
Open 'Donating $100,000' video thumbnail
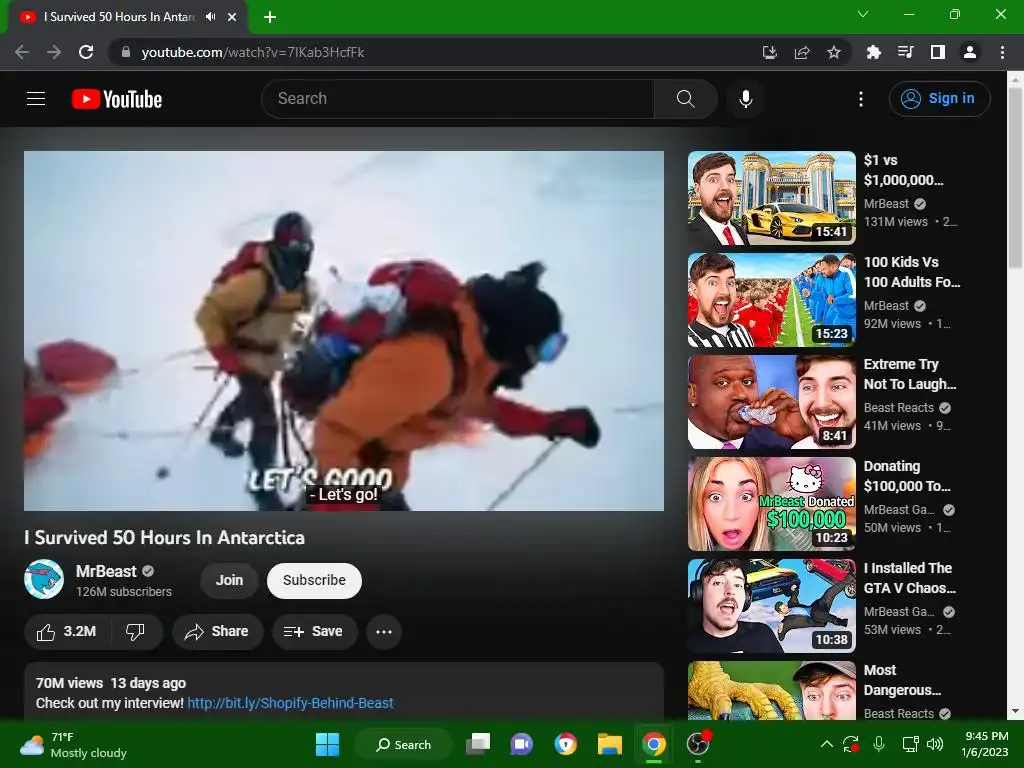tap(771, 504)
